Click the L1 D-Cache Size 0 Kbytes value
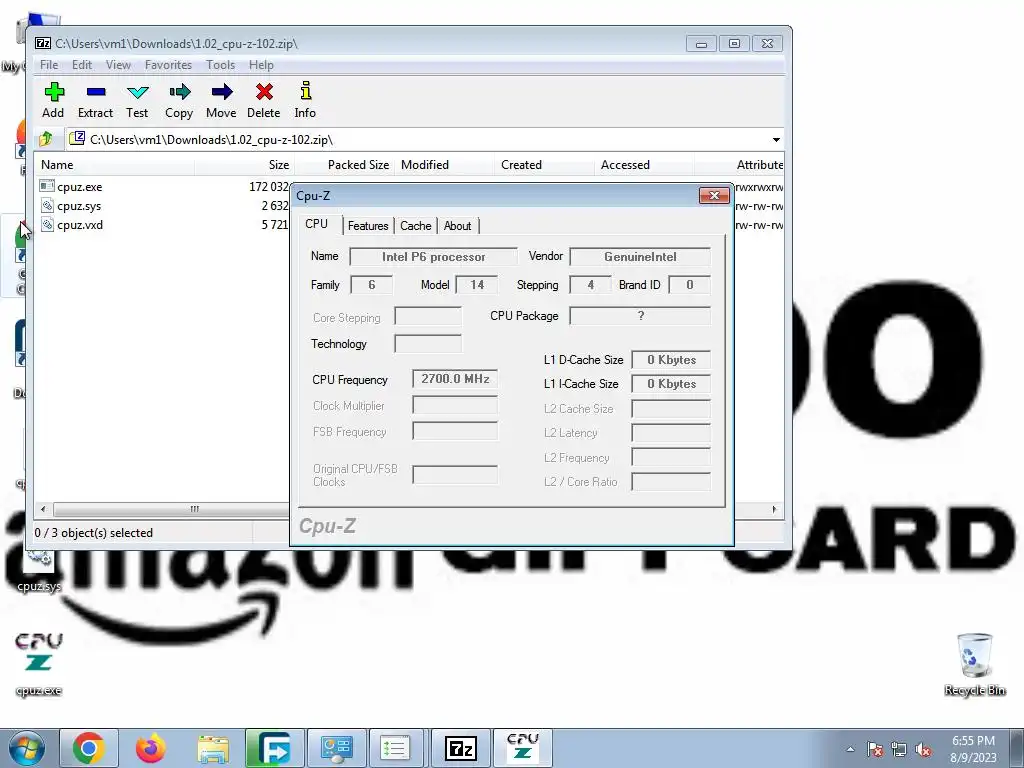 (671, 360)
